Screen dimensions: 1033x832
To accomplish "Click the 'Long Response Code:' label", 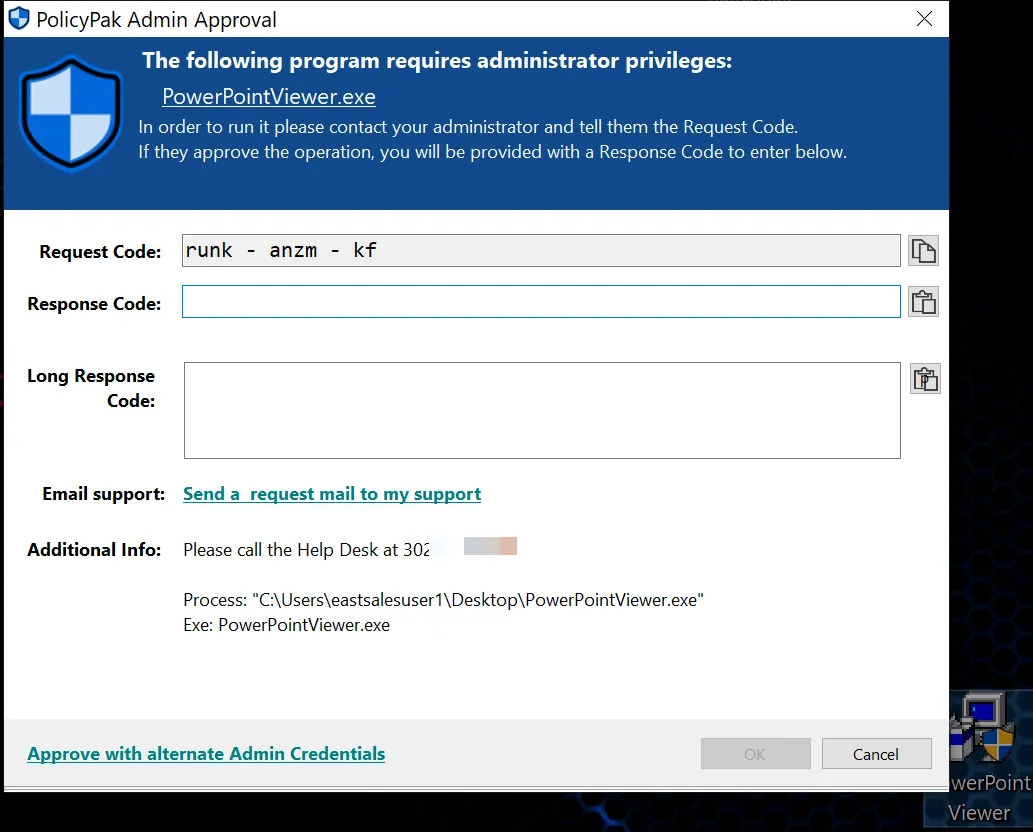I will coord(91,388).
